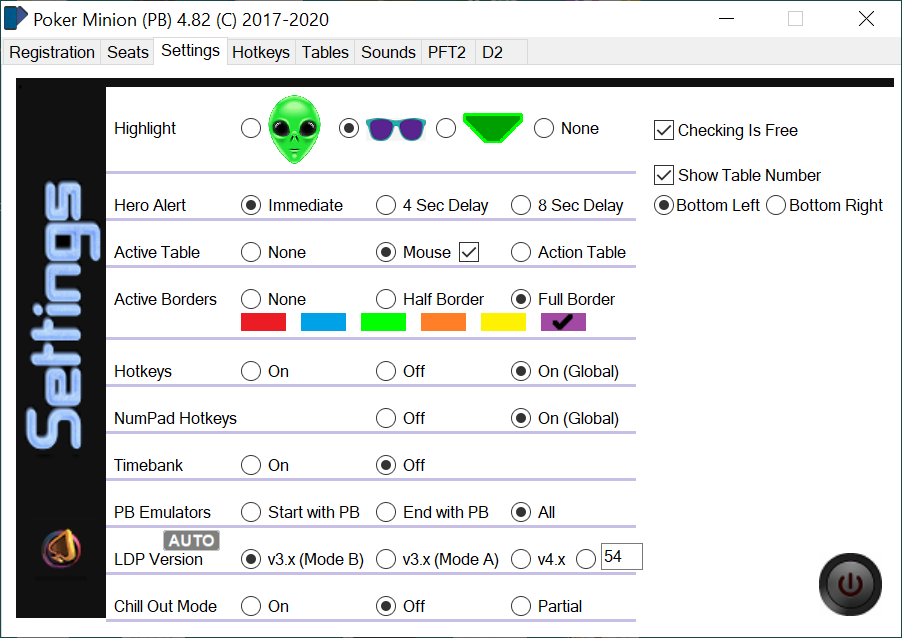902x638 pixels.
Task: Switch to the Seats tab
Action: pos(128,52)
